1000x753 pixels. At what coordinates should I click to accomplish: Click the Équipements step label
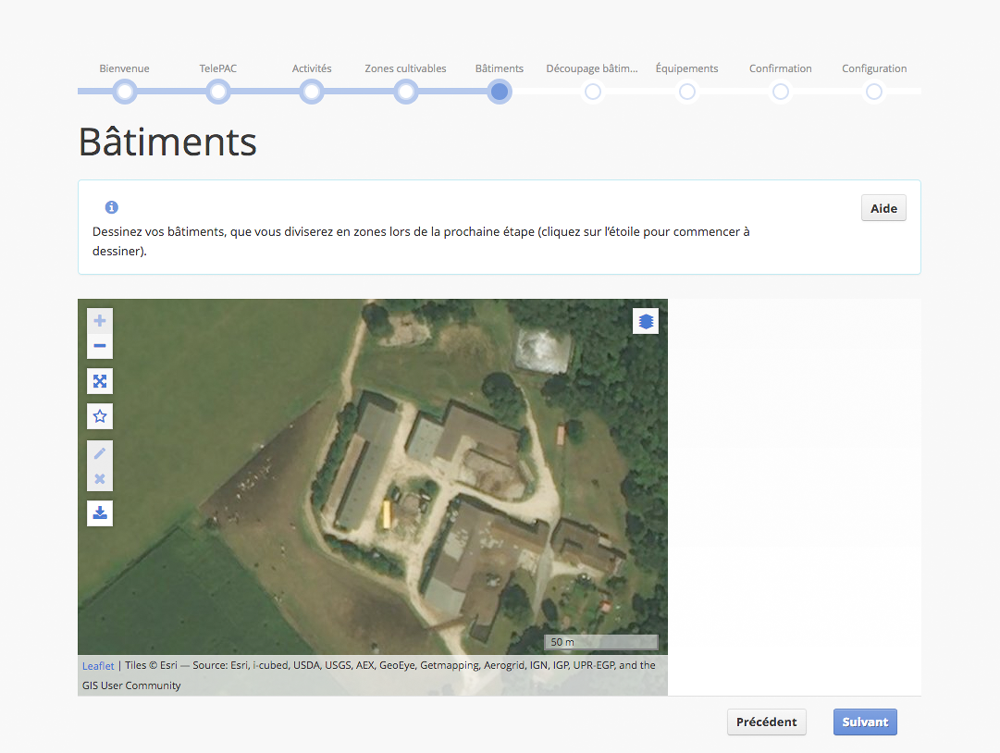(687, 68)
